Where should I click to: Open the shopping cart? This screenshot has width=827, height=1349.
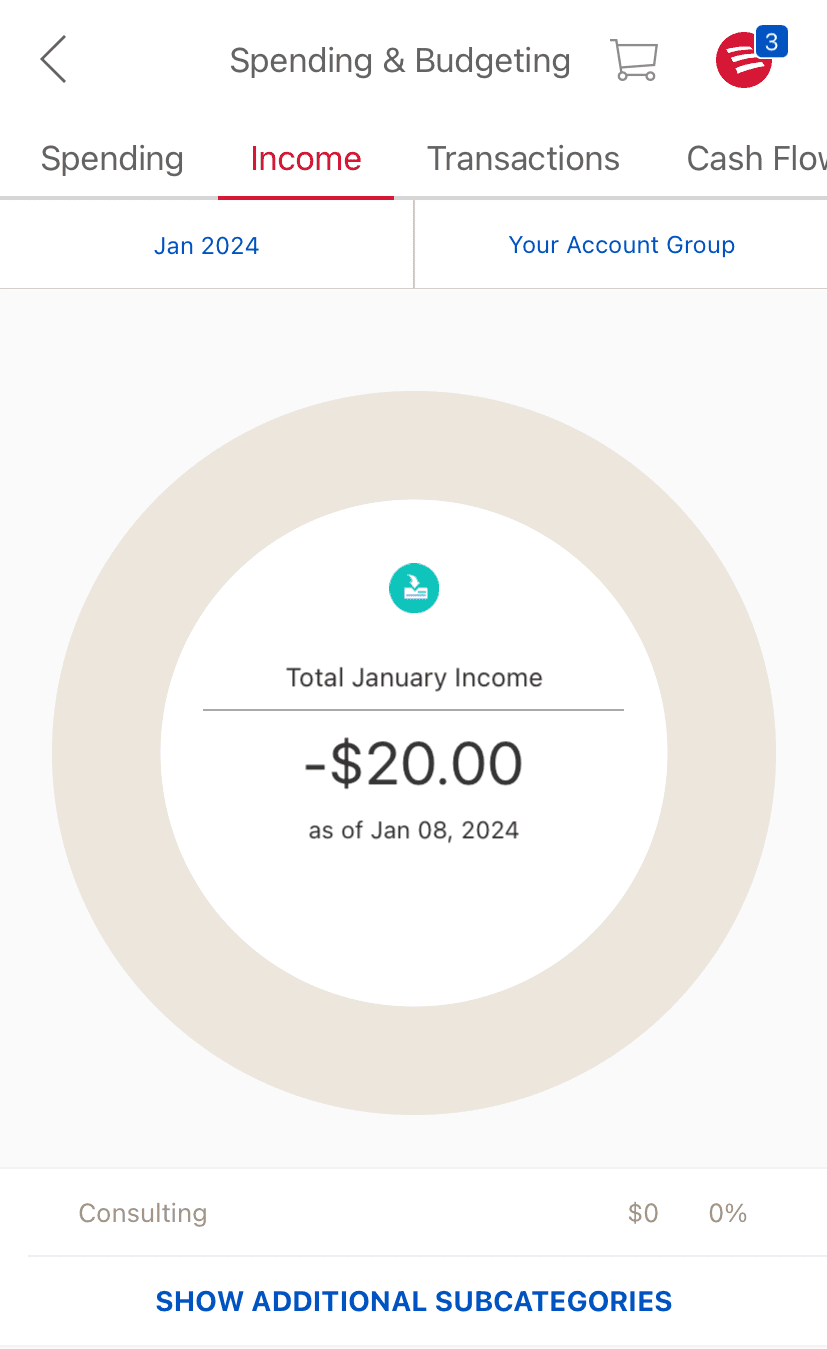634,60
